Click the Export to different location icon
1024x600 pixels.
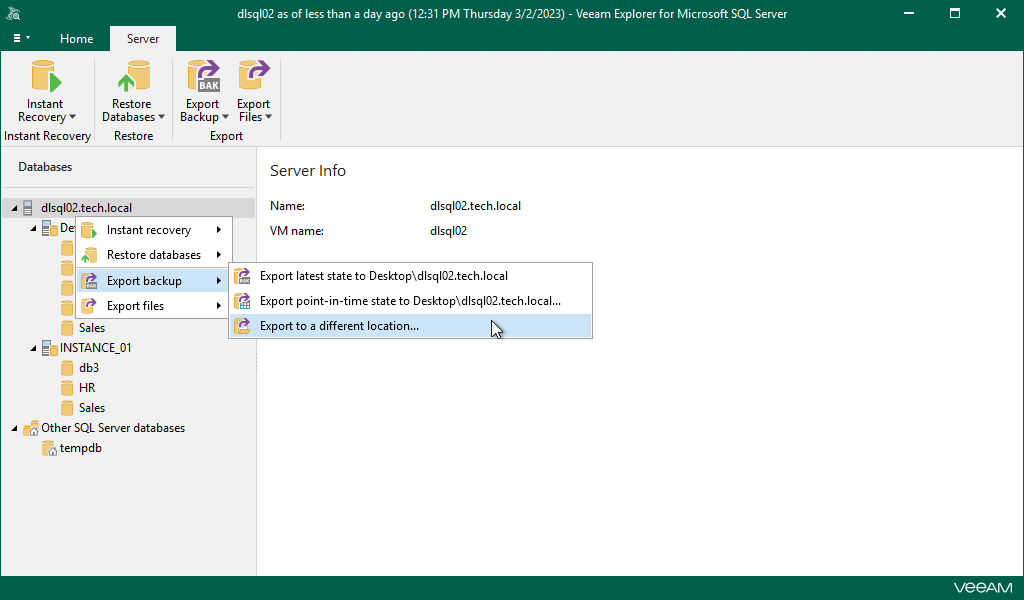242,326
